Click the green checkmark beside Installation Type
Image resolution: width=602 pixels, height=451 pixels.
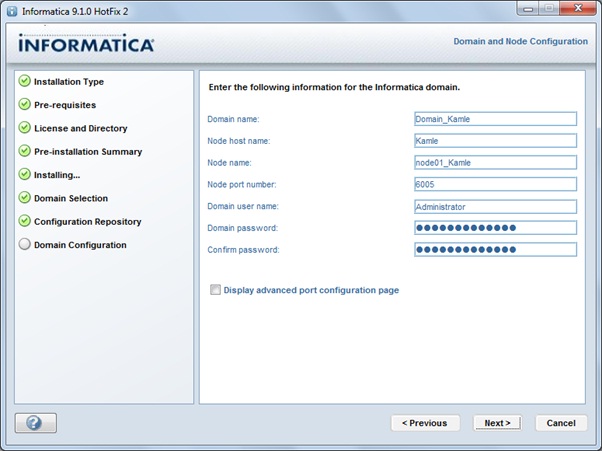25,81
